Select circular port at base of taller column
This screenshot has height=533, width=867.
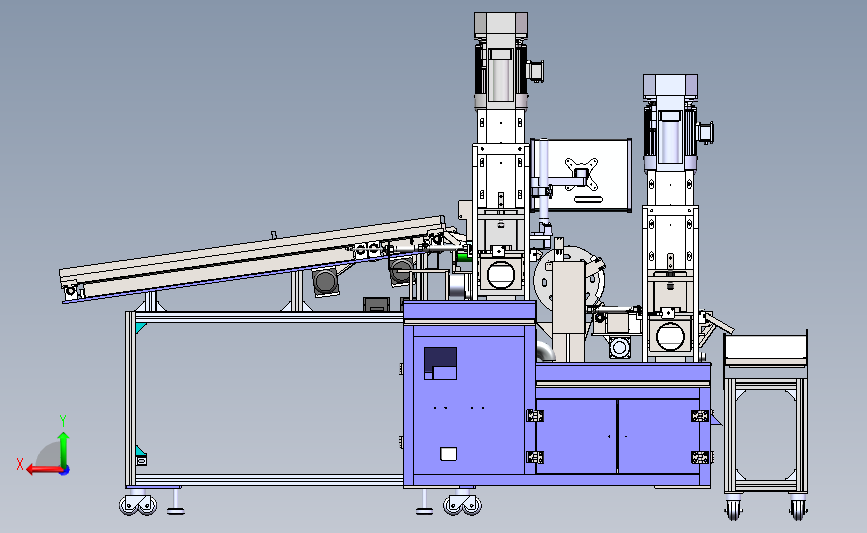tap(501, 275)
